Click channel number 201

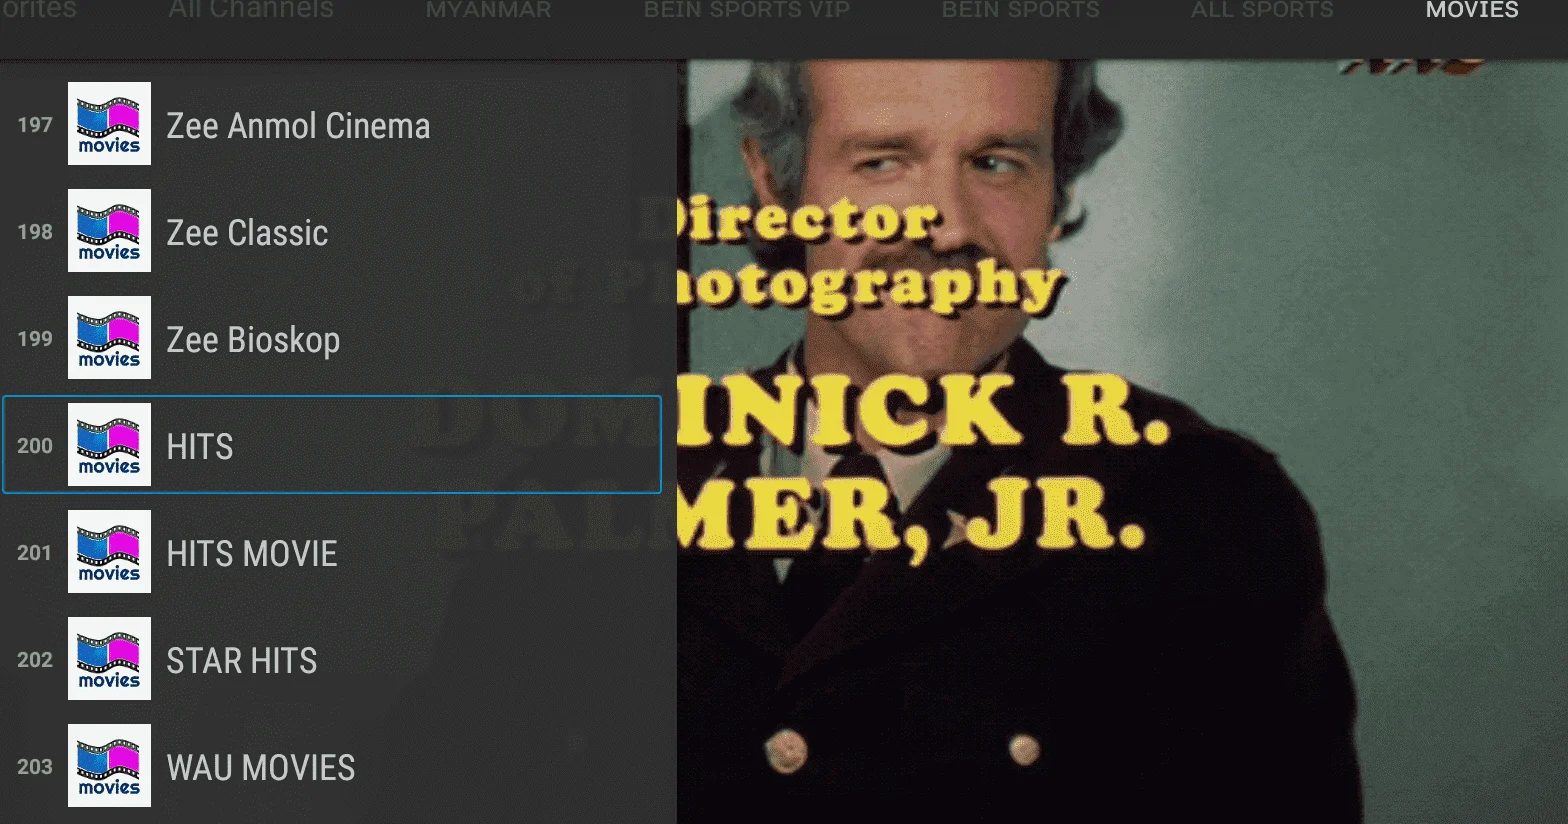coord(35,553)
